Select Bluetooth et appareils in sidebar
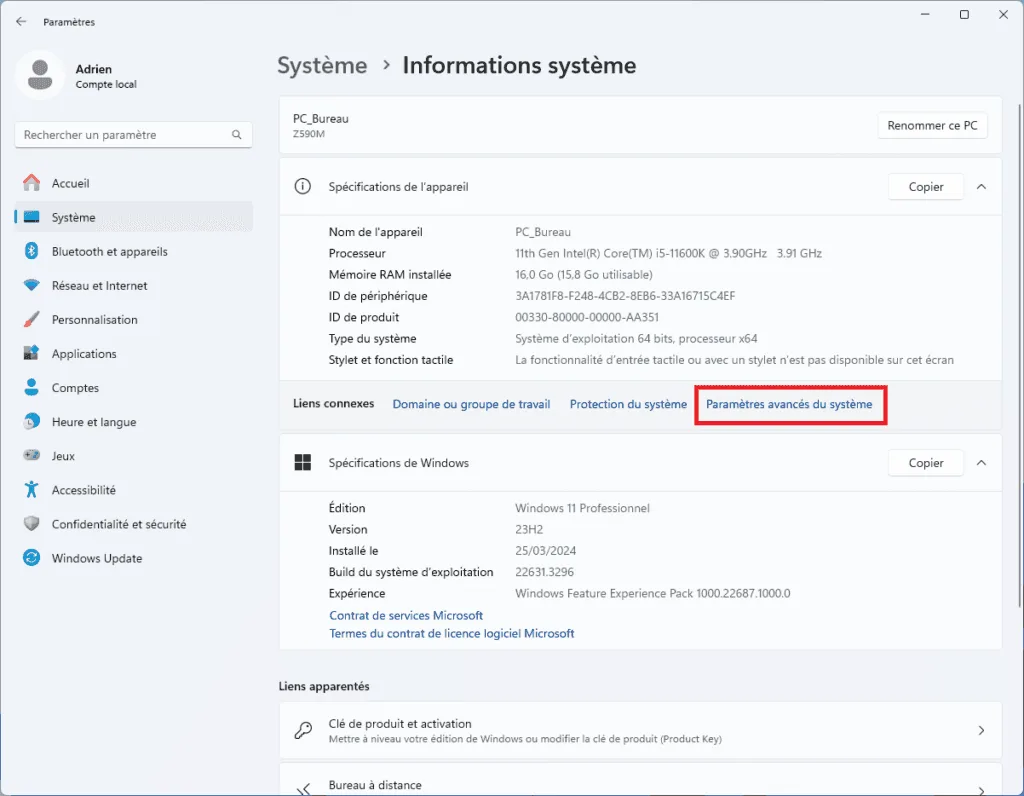The image size is (1024, 796). coord(133,251)
